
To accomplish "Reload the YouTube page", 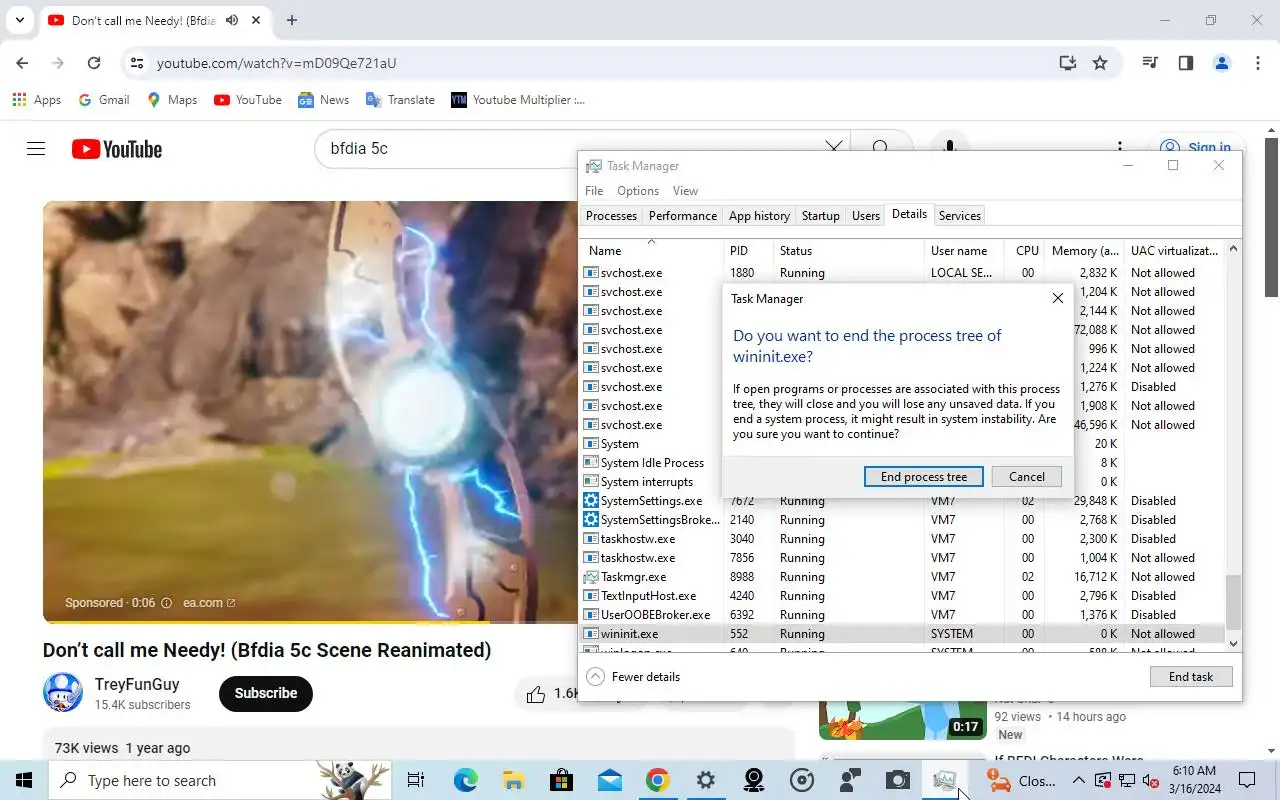I will [x=94, y=63].
